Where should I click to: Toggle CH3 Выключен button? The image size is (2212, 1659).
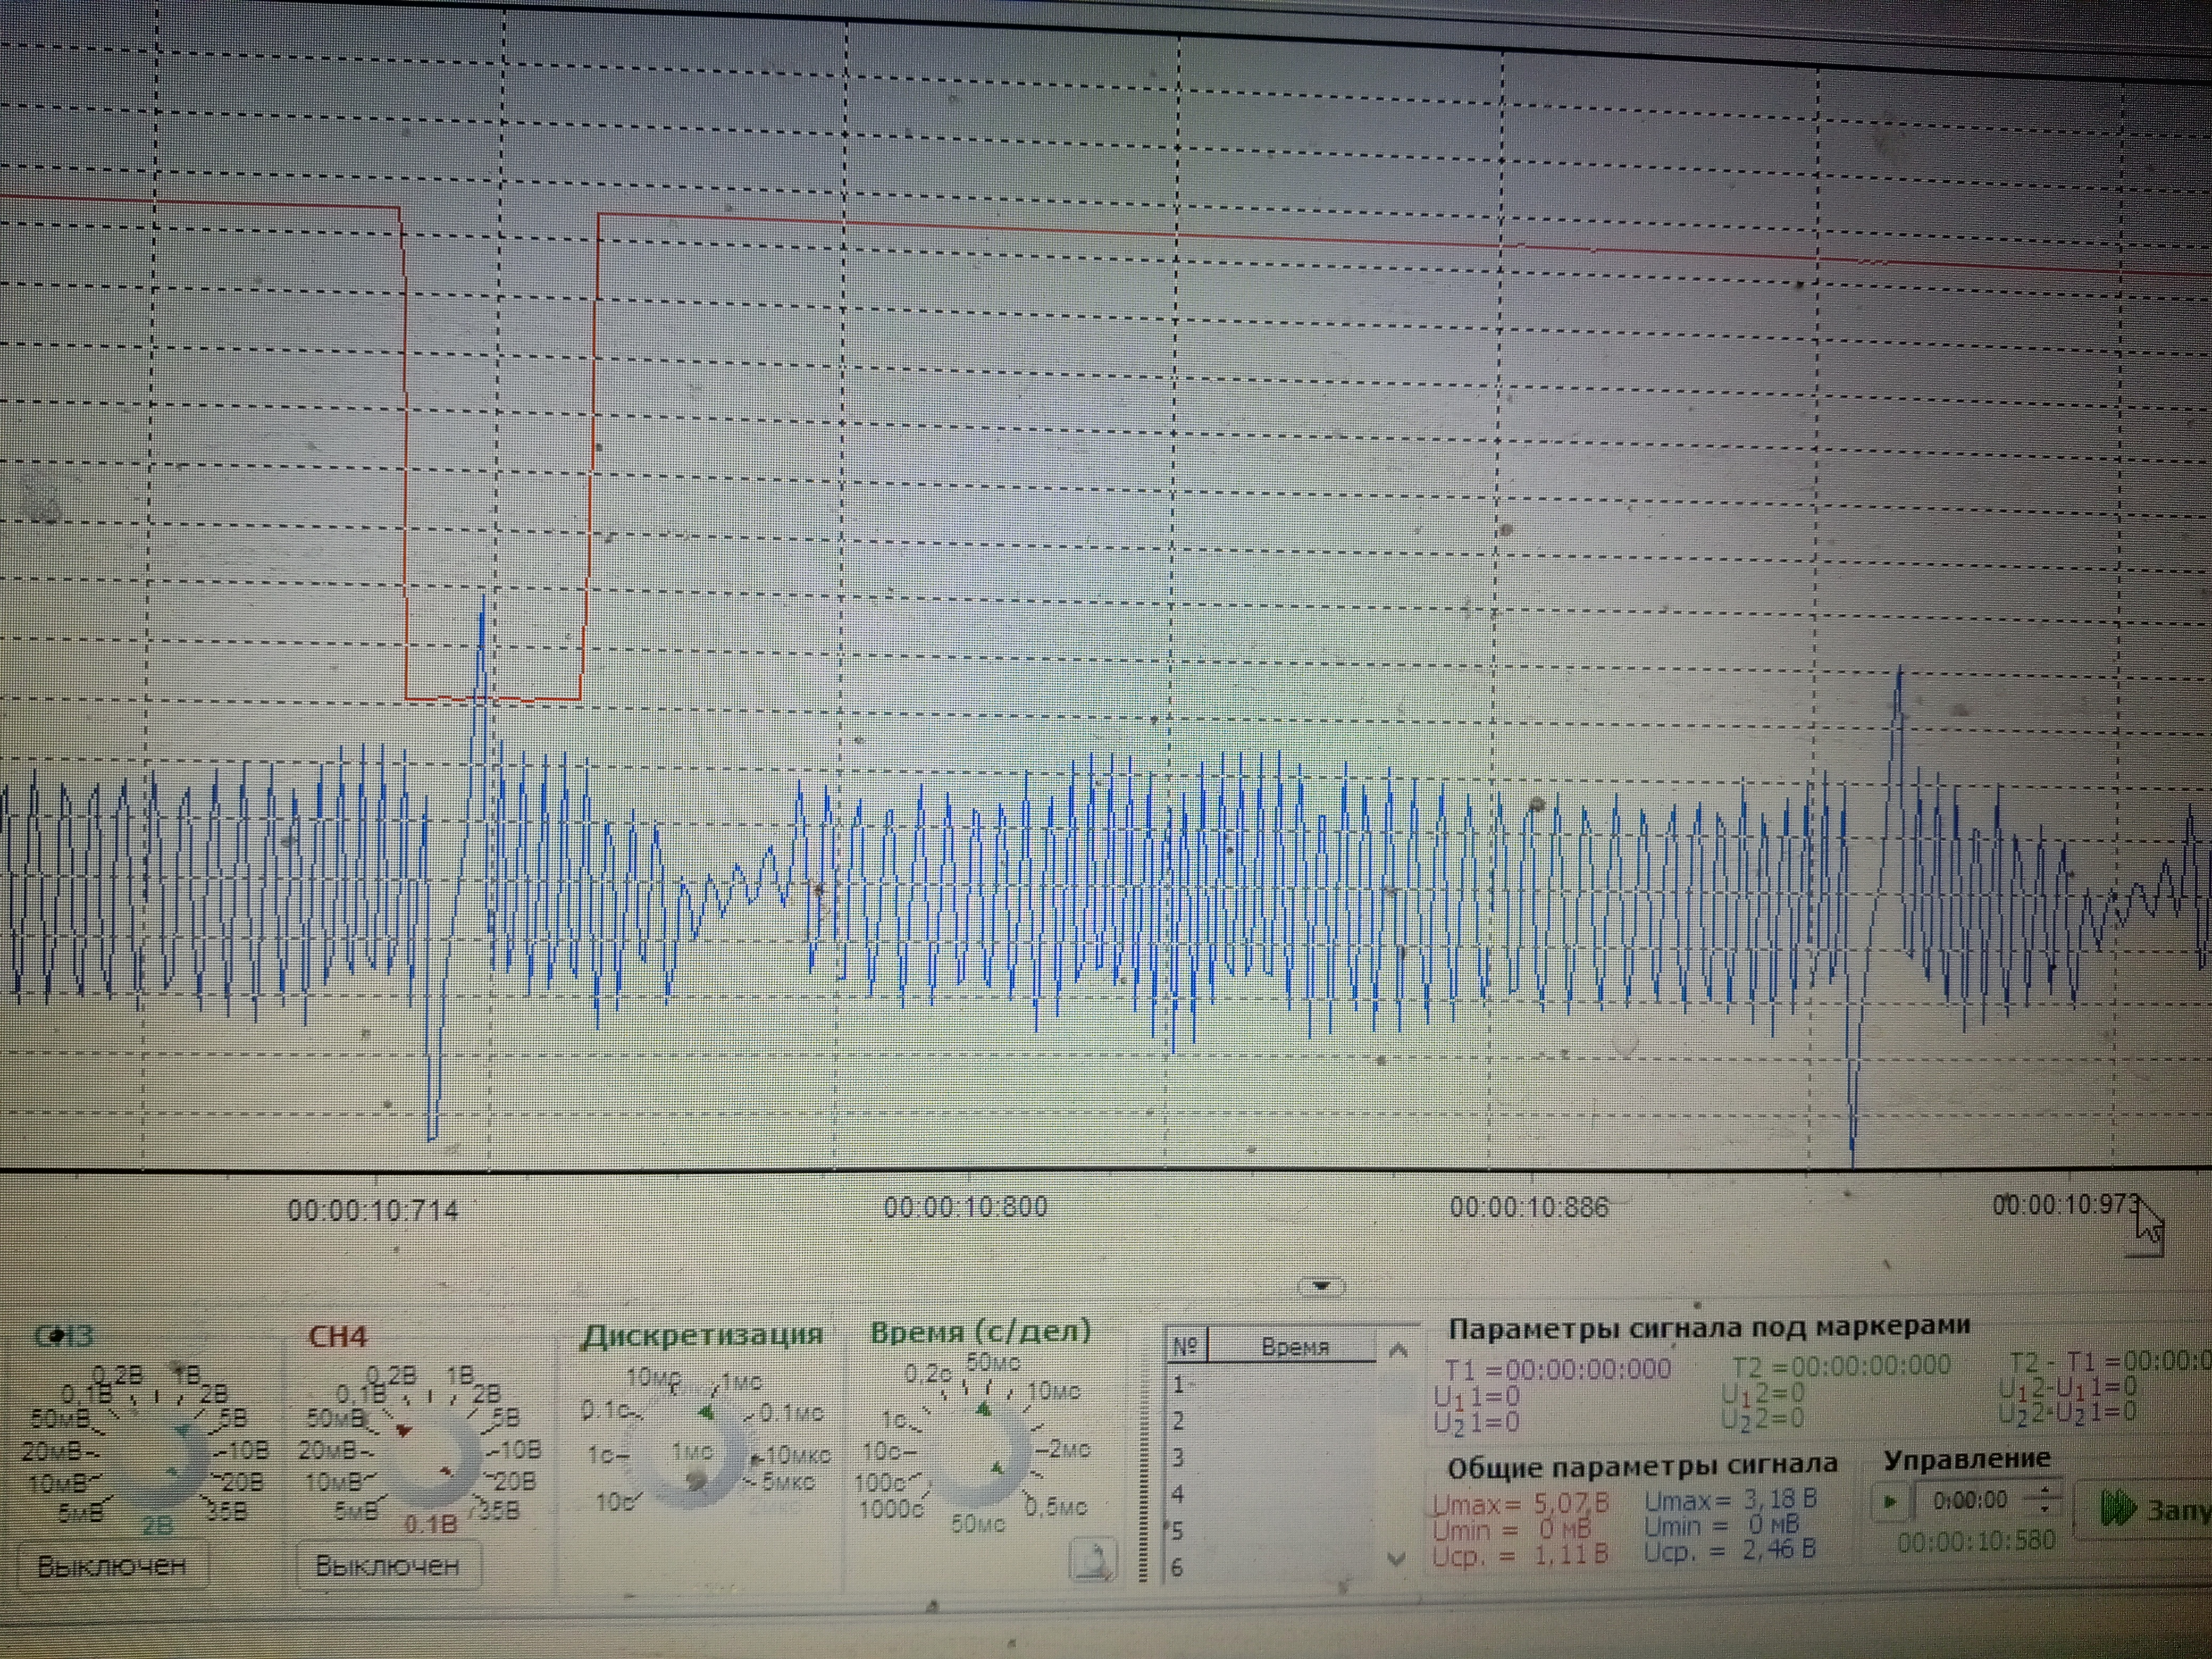tap(112, 1565)
